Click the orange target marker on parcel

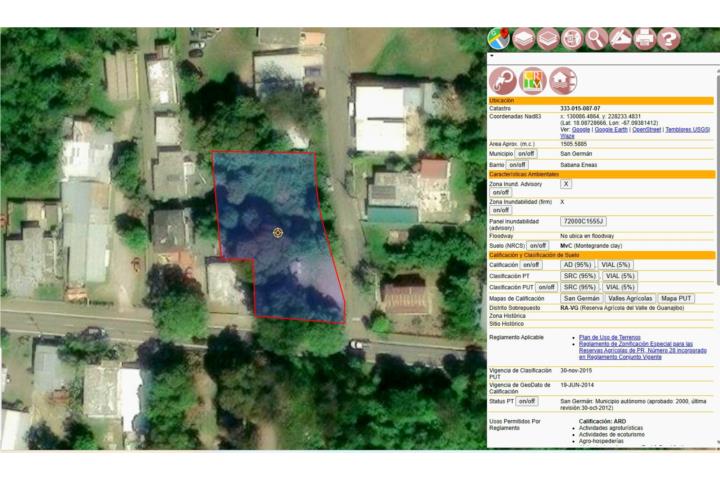coord(278,232)
